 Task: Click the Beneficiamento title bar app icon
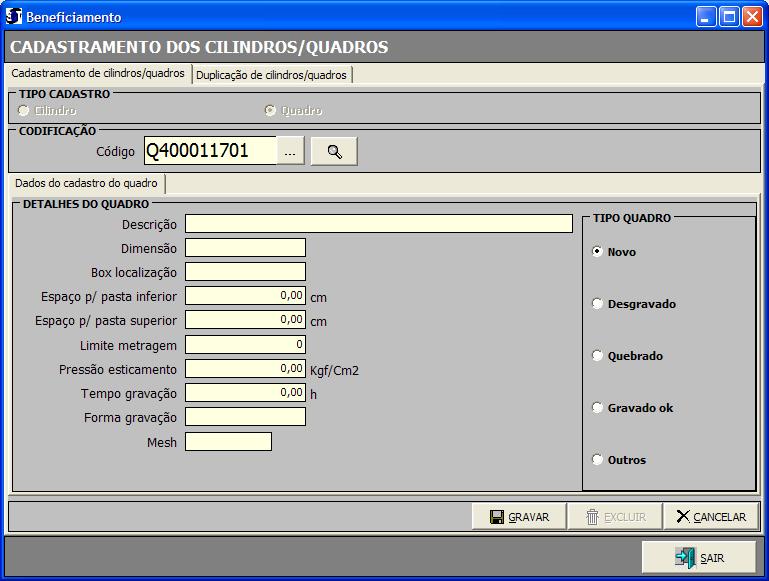coord(14,17)
